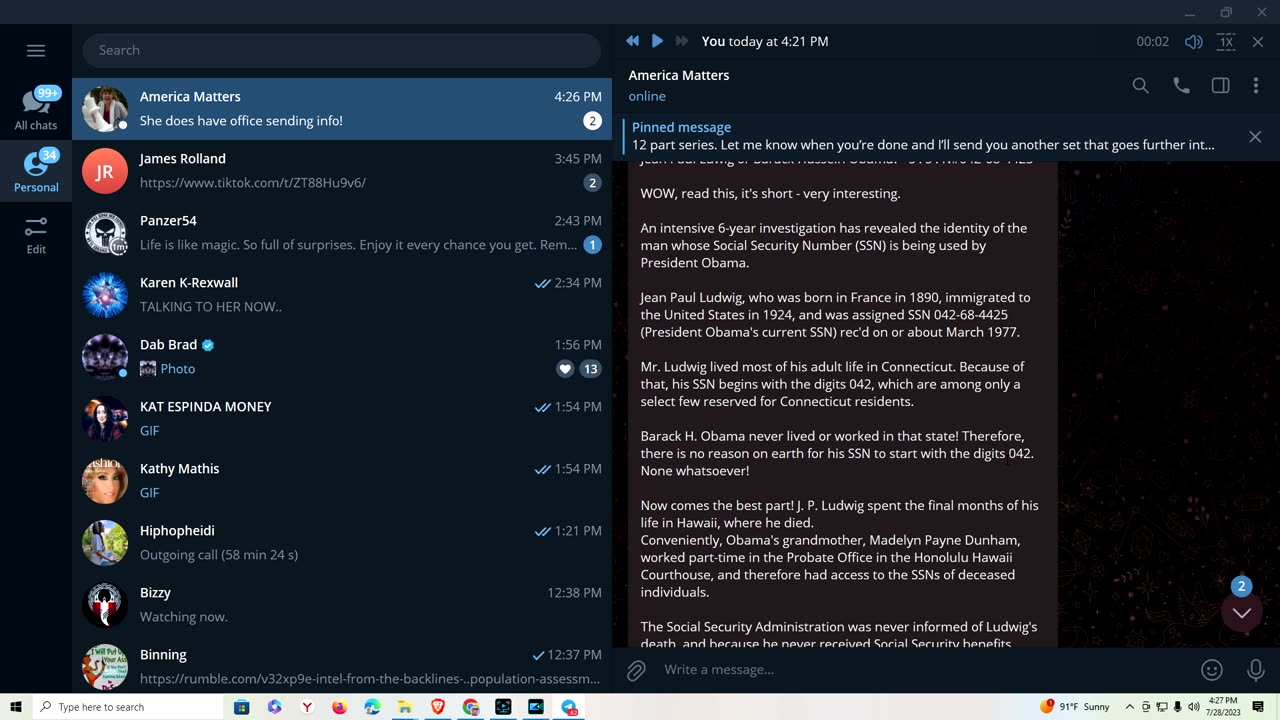
Task: Click into the chat Search field
Action: click(x=341, y=50)
